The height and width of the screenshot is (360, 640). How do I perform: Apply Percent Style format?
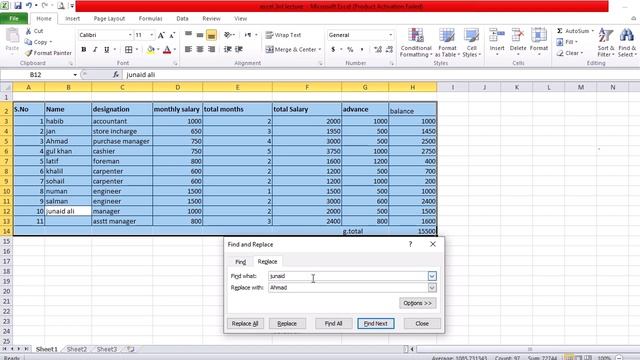pyautogui.click(x=350, y=49)
